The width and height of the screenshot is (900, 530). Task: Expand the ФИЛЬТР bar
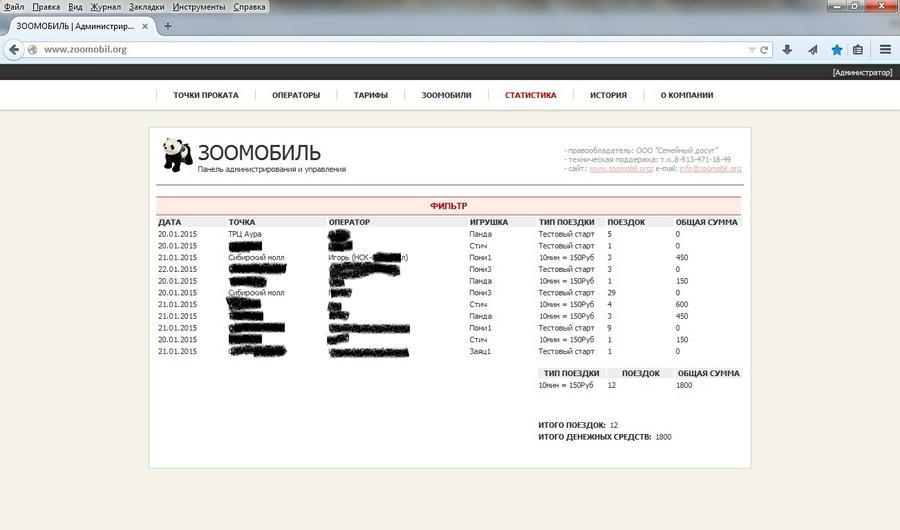coord(449,205)
